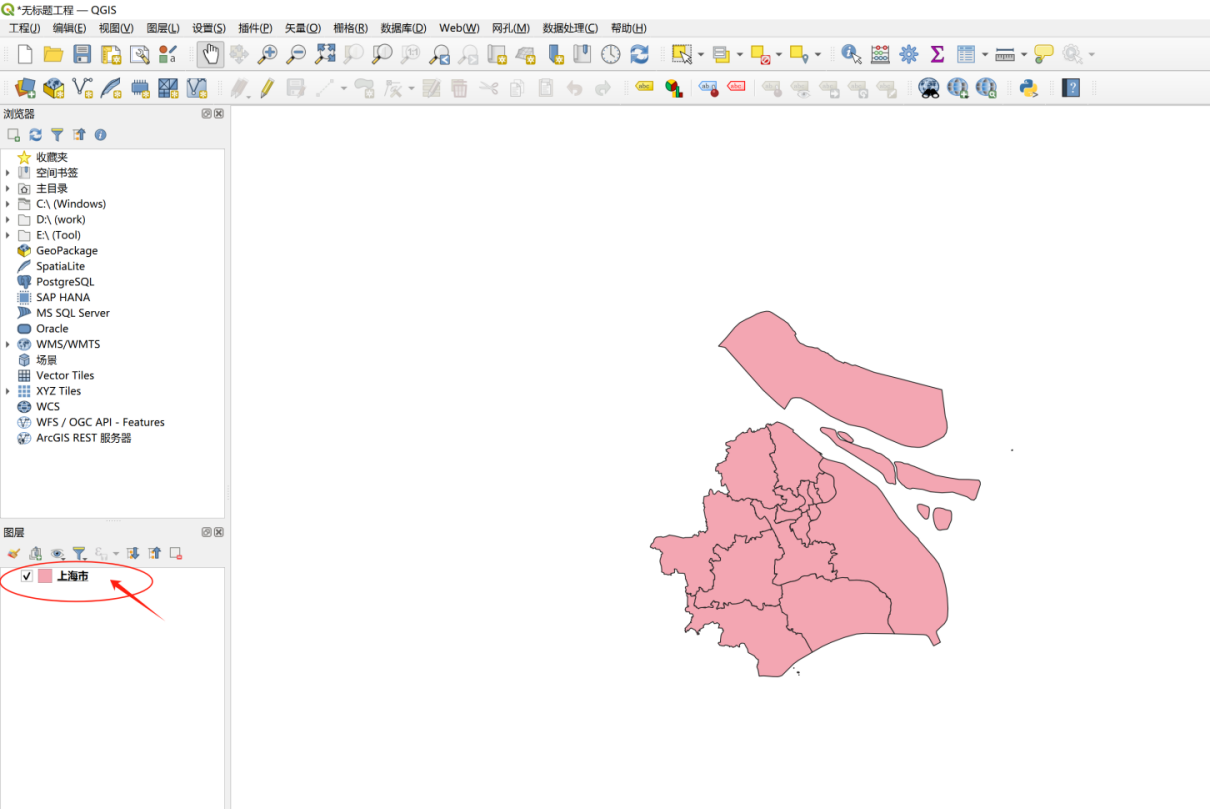This screenshot has height=809, width=1210.
Task: Expand the E:\ (Tool) drive node
Action: 8,235
